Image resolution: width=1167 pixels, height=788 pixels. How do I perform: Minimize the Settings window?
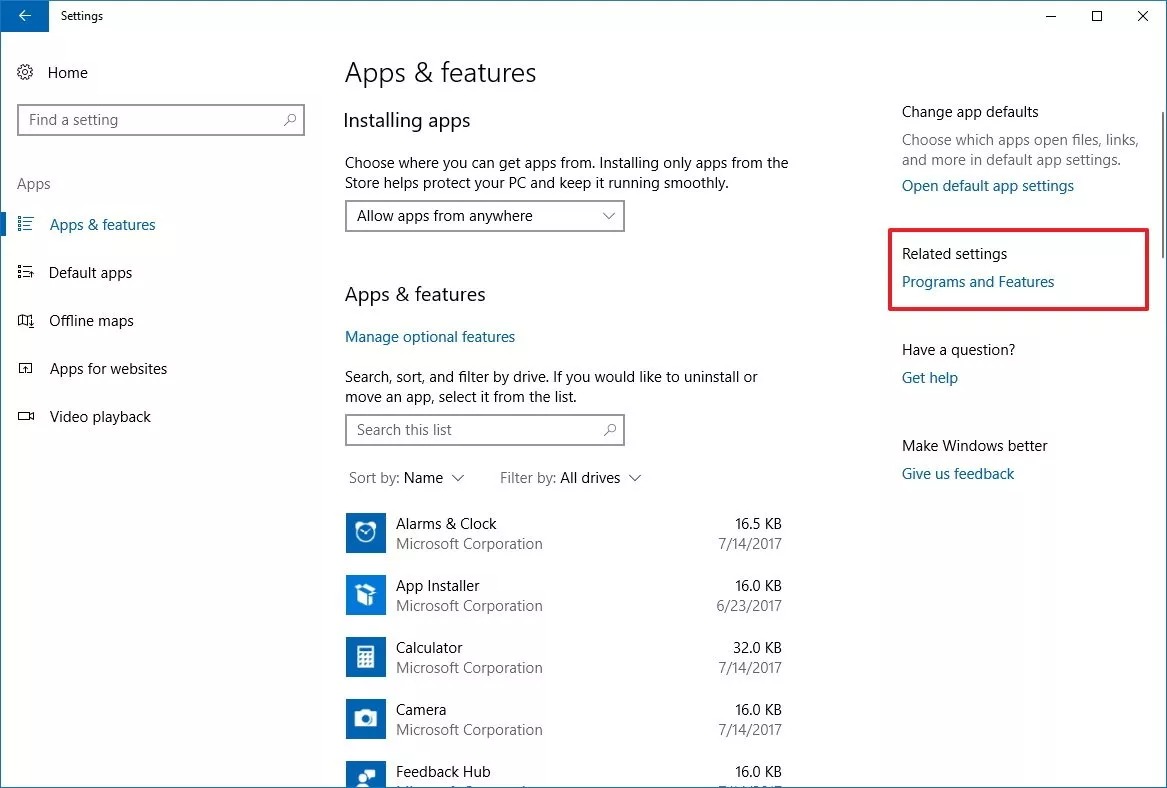1051,16
